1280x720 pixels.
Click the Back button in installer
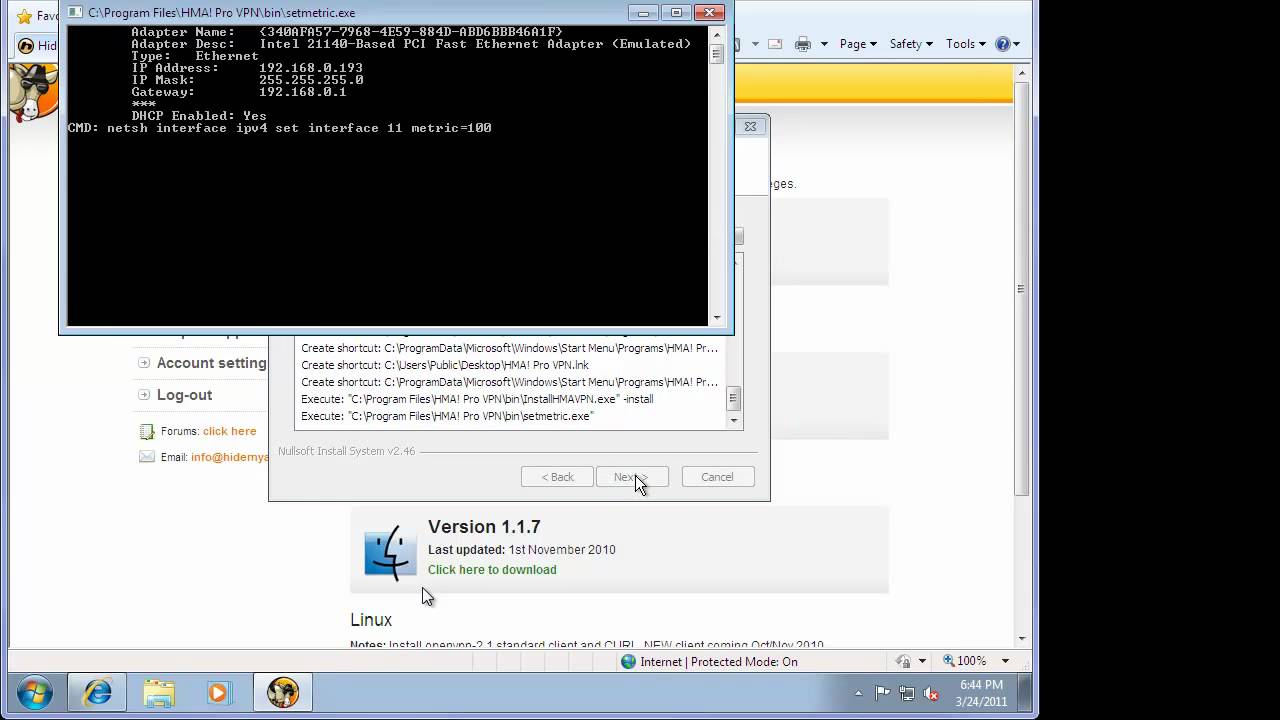pos(557,477)
